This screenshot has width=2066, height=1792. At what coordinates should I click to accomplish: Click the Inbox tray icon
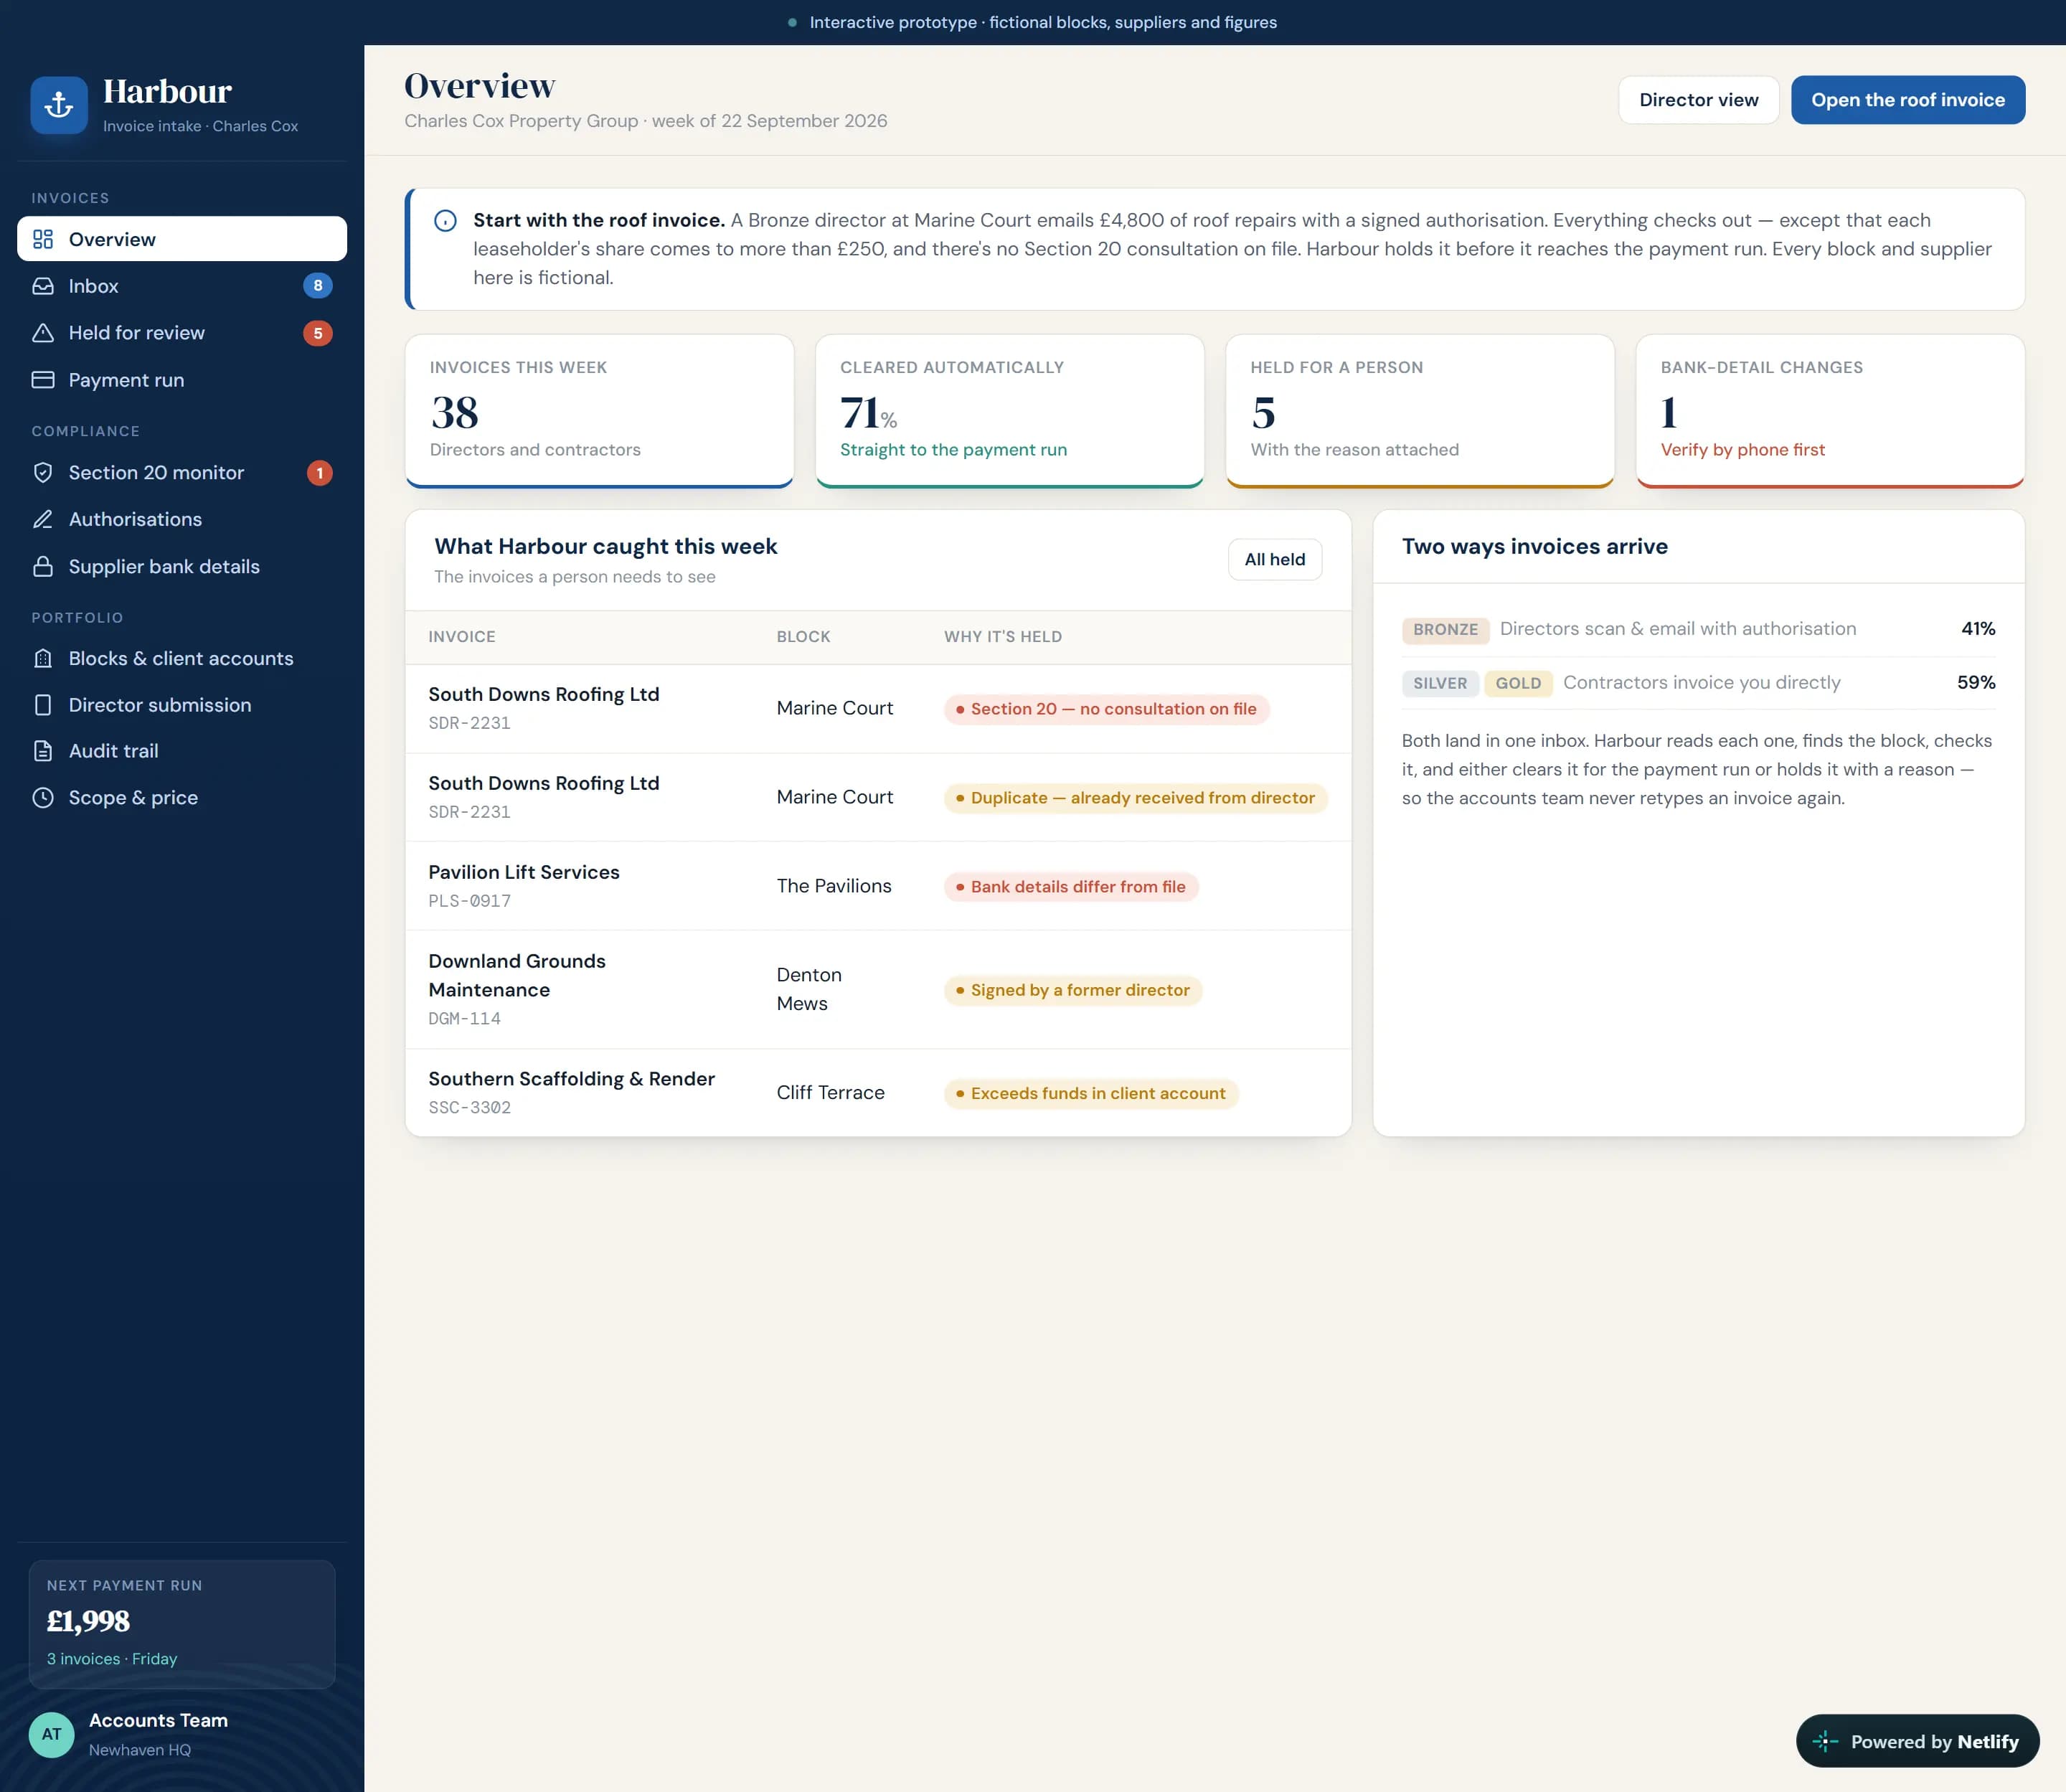(43, 286)
